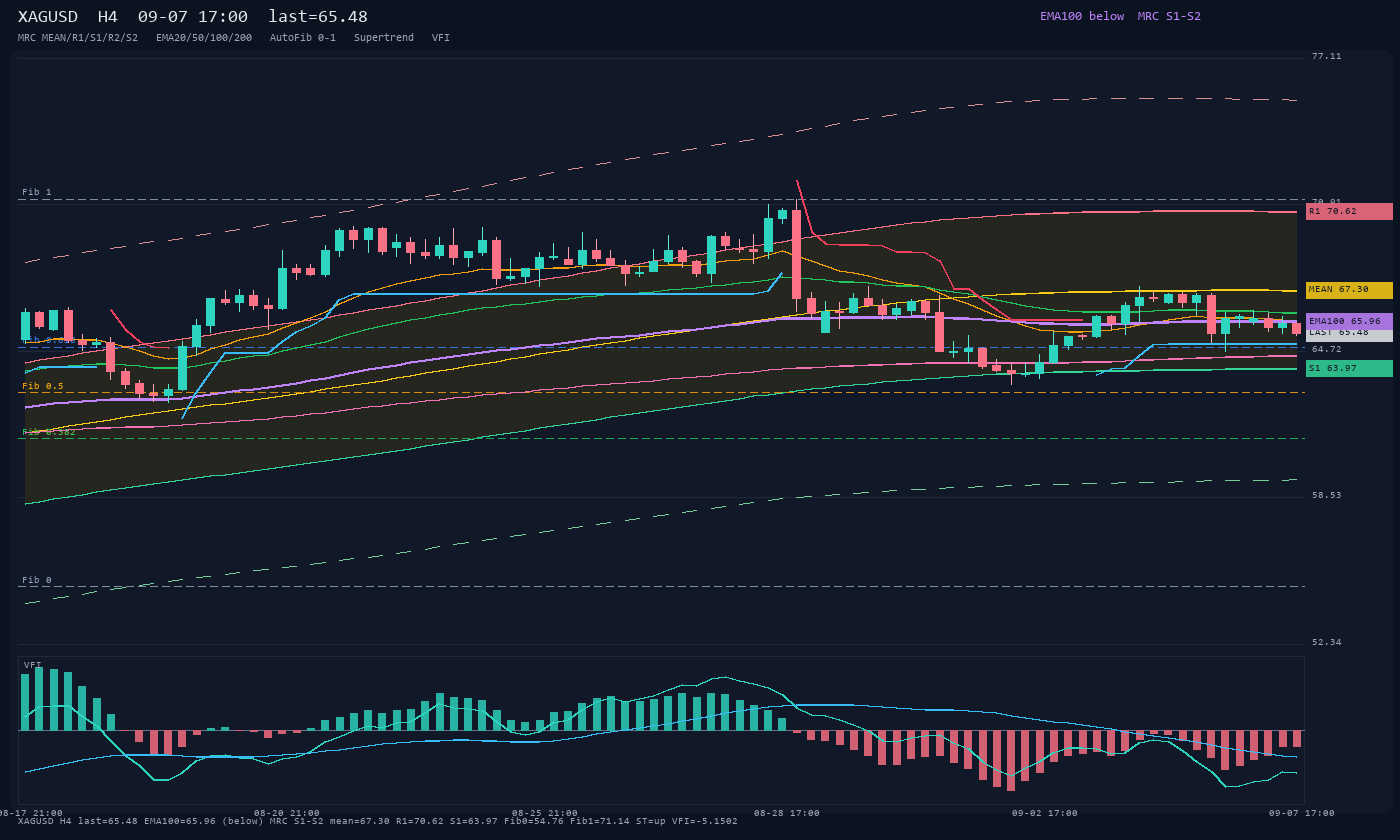Click the green 'S1 63.97' price tag

(1349, 368)
